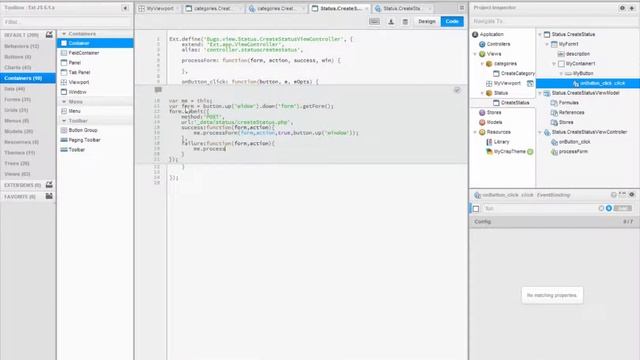
Task: Select the Panel component
Action: [95, 62]
